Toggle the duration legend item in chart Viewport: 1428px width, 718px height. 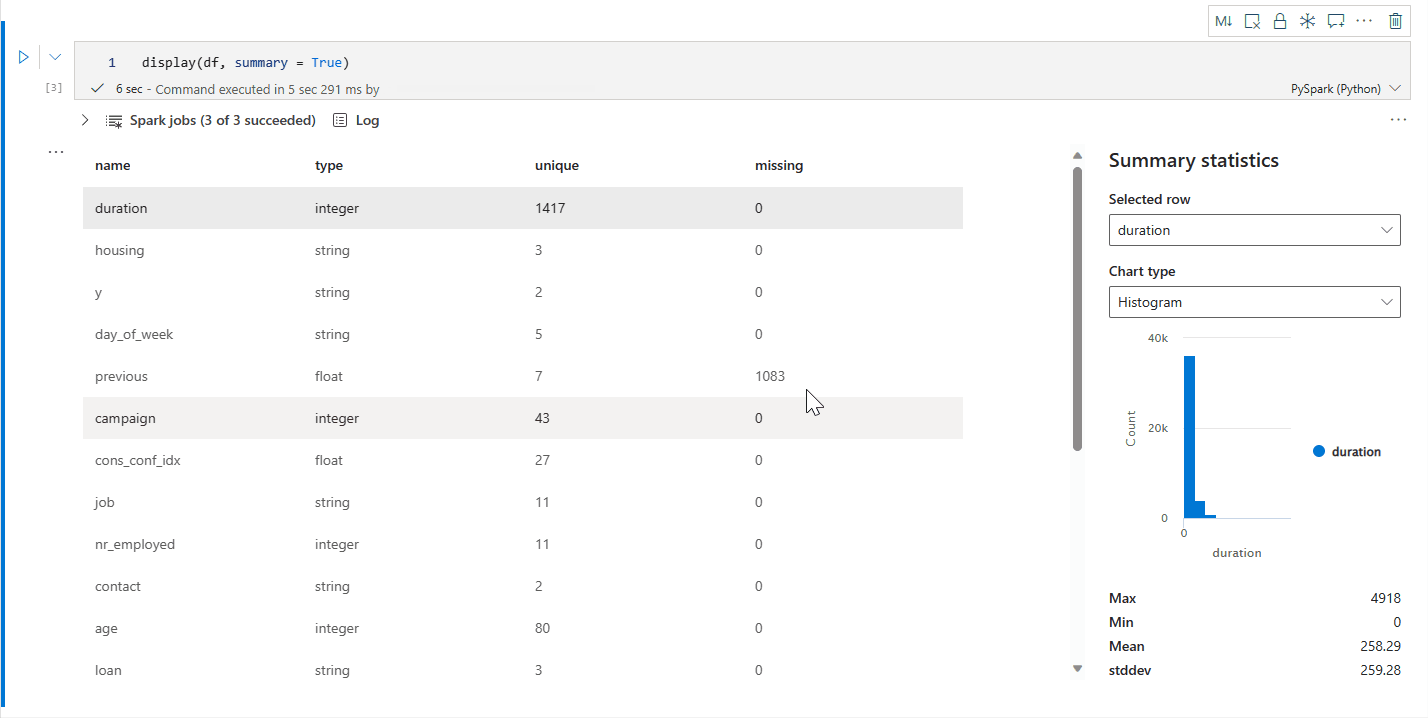[1347, 452]
